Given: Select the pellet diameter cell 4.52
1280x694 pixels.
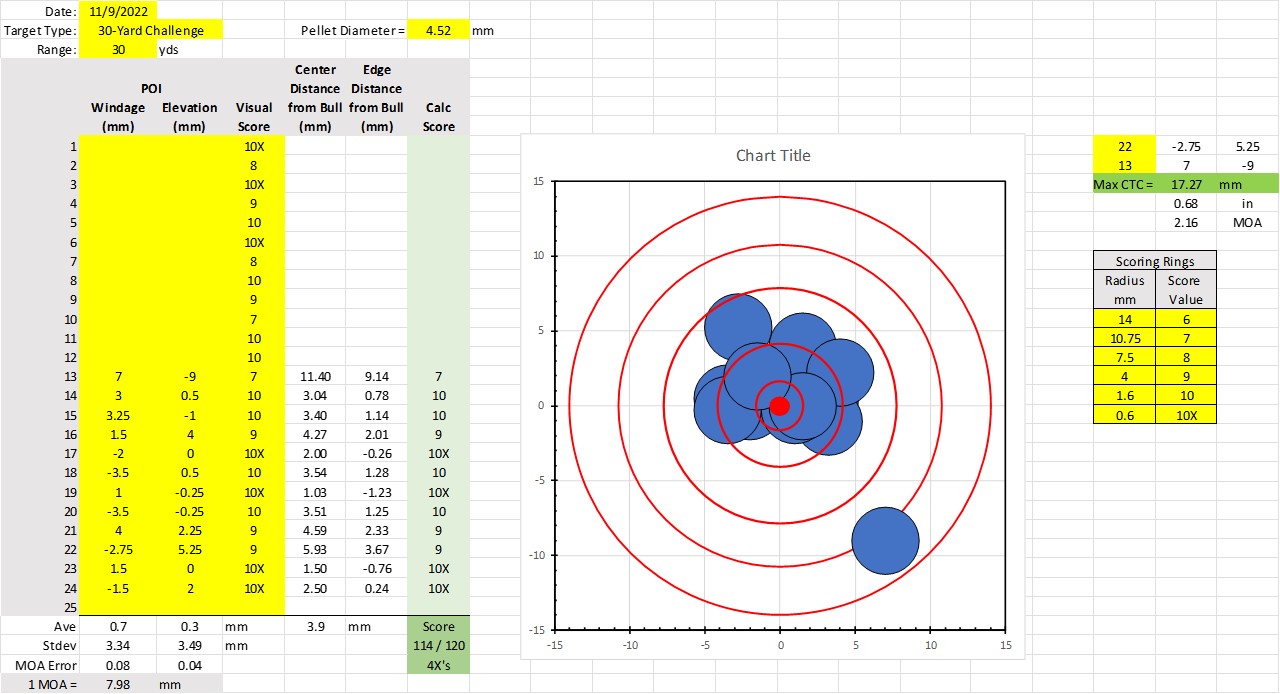Looking at the screenshot, I should click(x=438, y=31).
